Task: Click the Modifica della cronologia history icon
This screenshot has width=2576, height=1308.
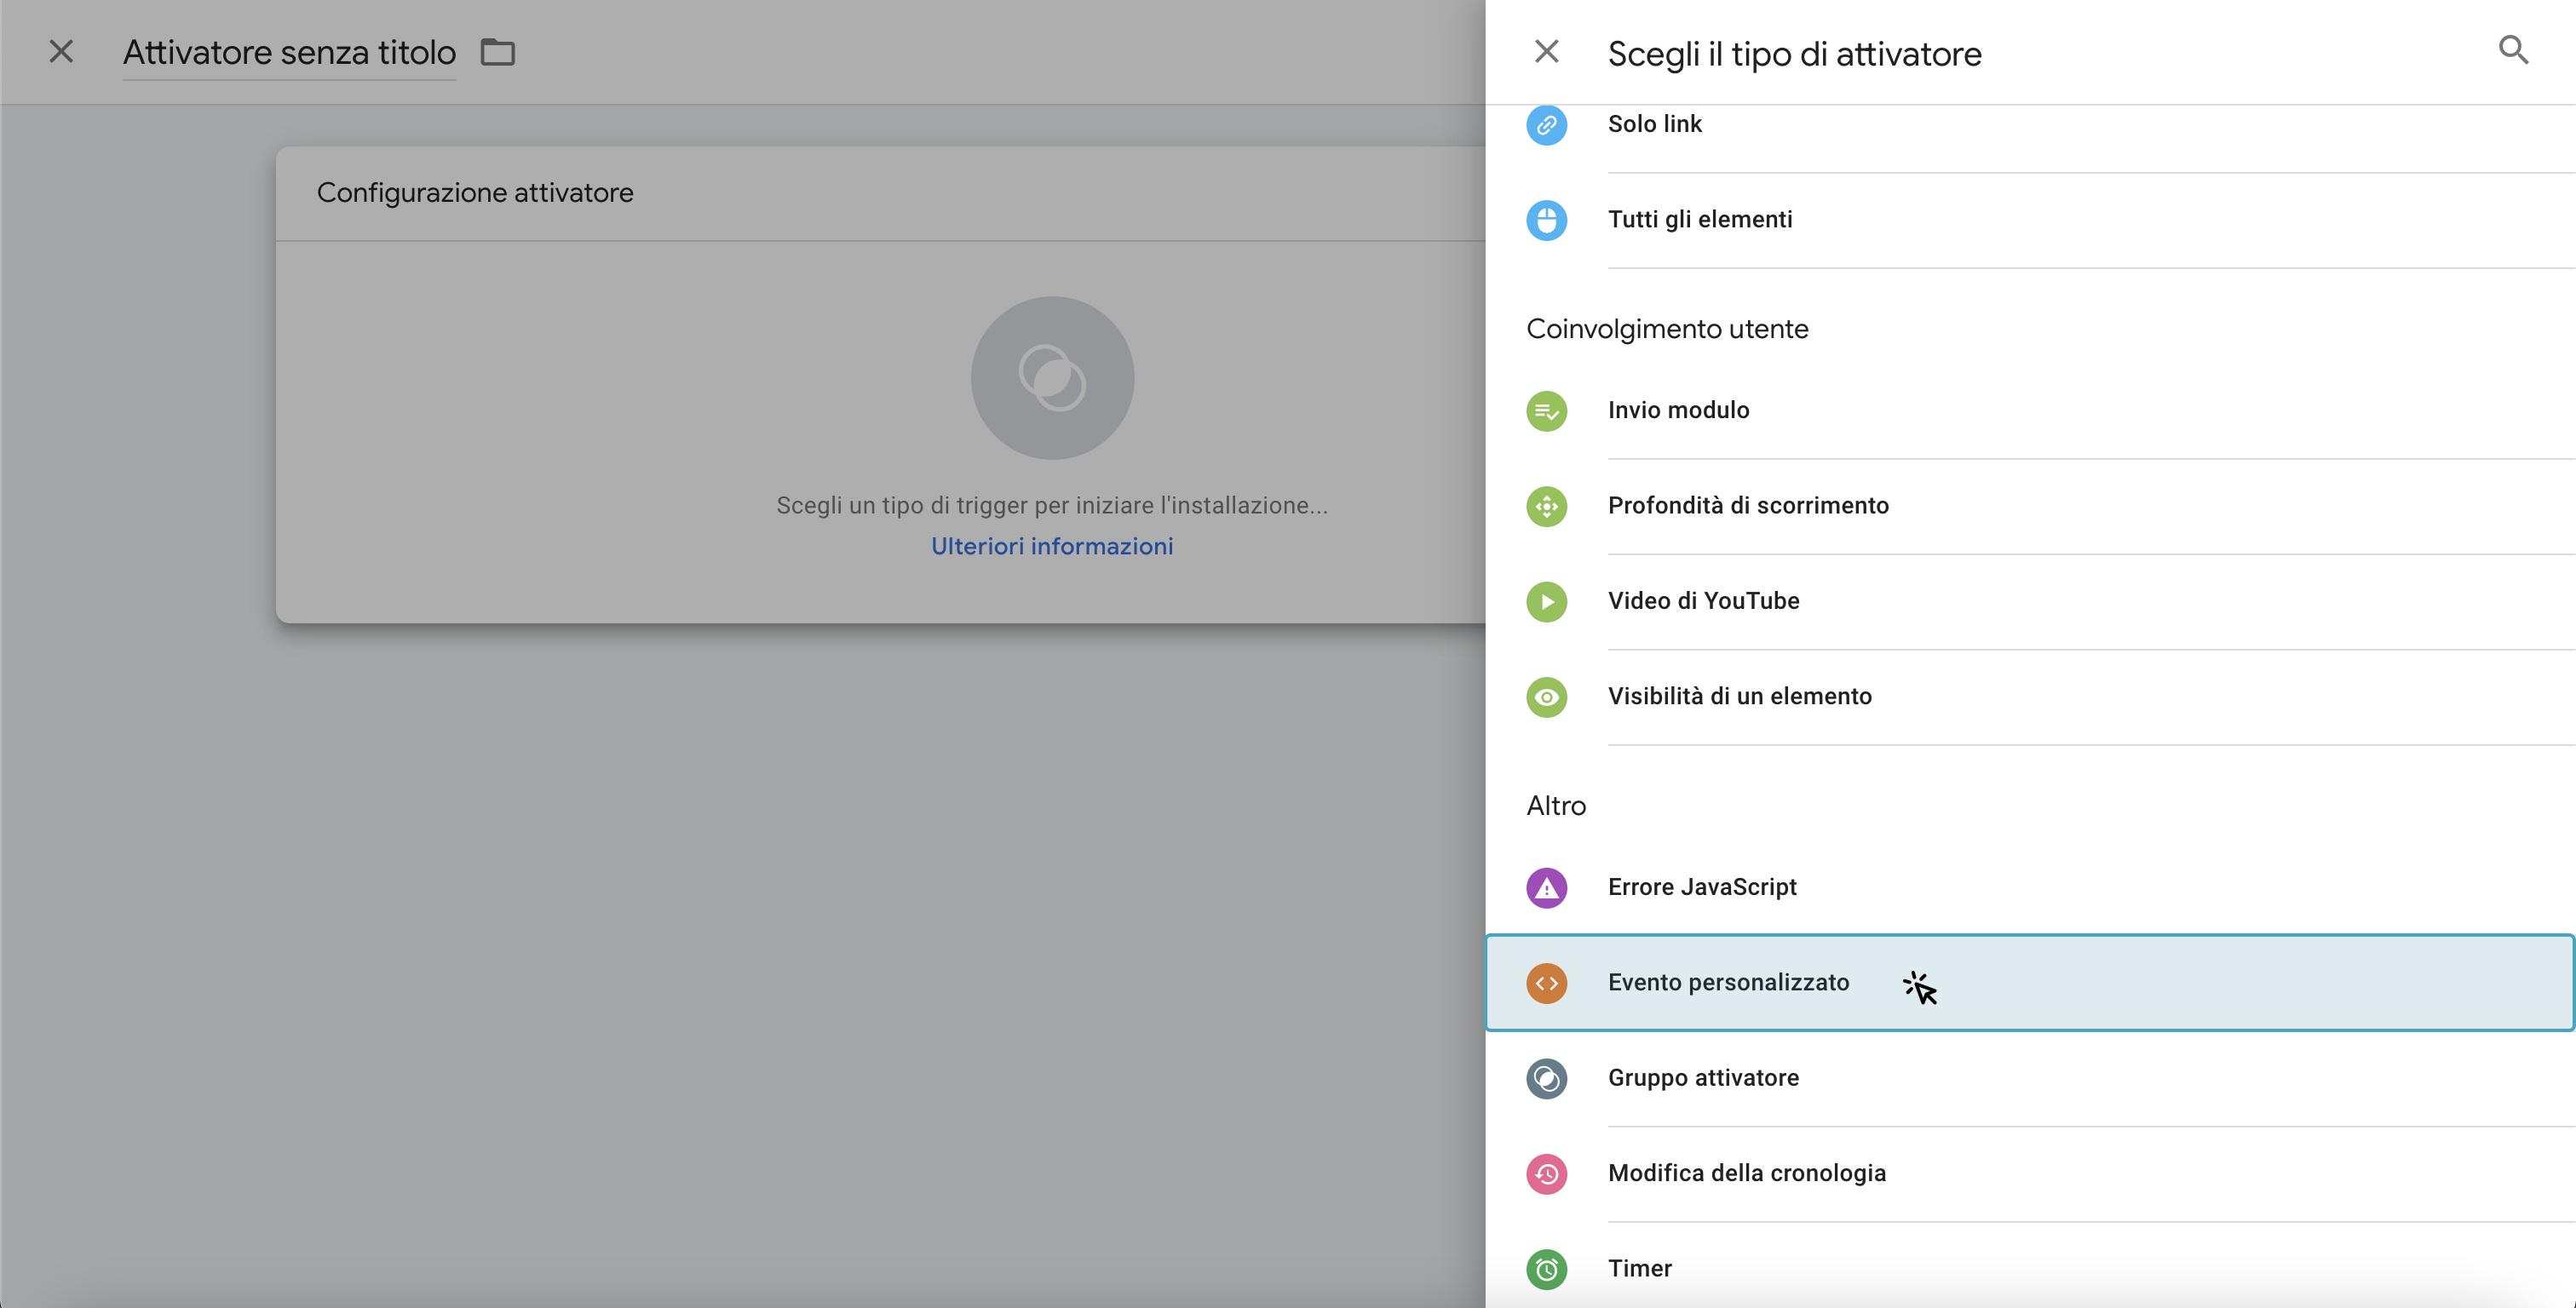Action: pyautogui.click(x=1546, y=1174)
